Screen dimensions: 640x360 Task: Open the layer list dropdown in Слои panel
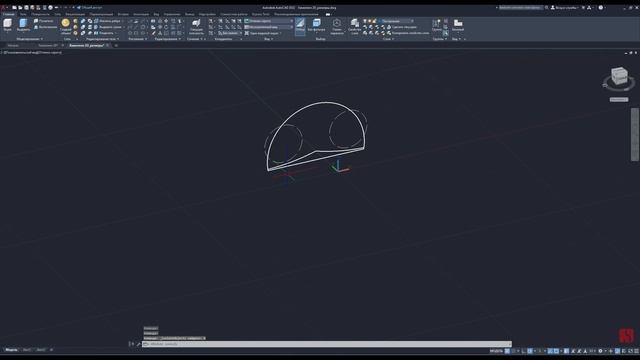click(396, 21)
